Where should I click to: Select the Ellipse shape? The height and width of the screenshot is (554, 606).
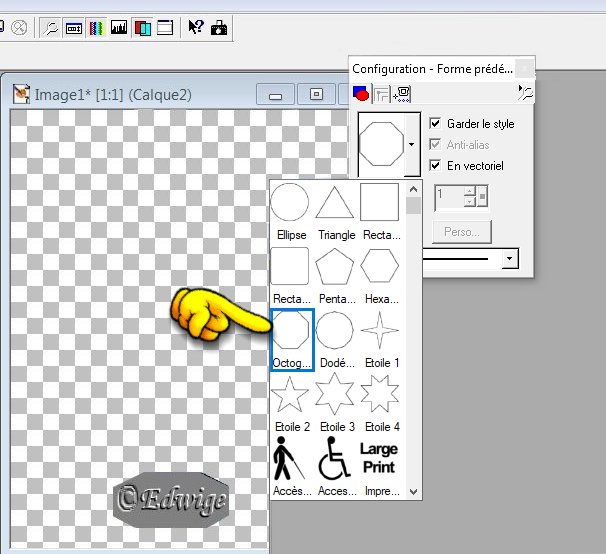pyautogui.click(x=291, y=212)
